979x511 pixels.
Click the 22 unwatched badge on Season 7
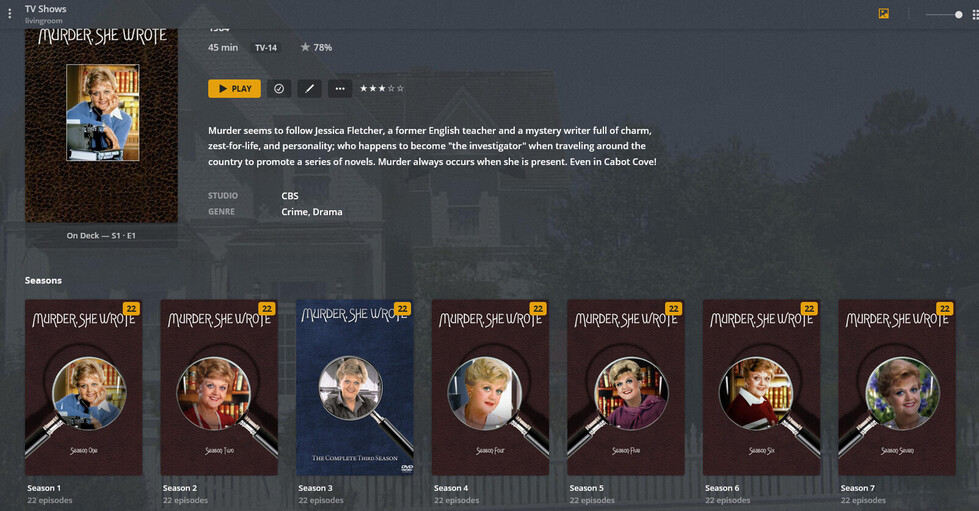pos(945,309)
